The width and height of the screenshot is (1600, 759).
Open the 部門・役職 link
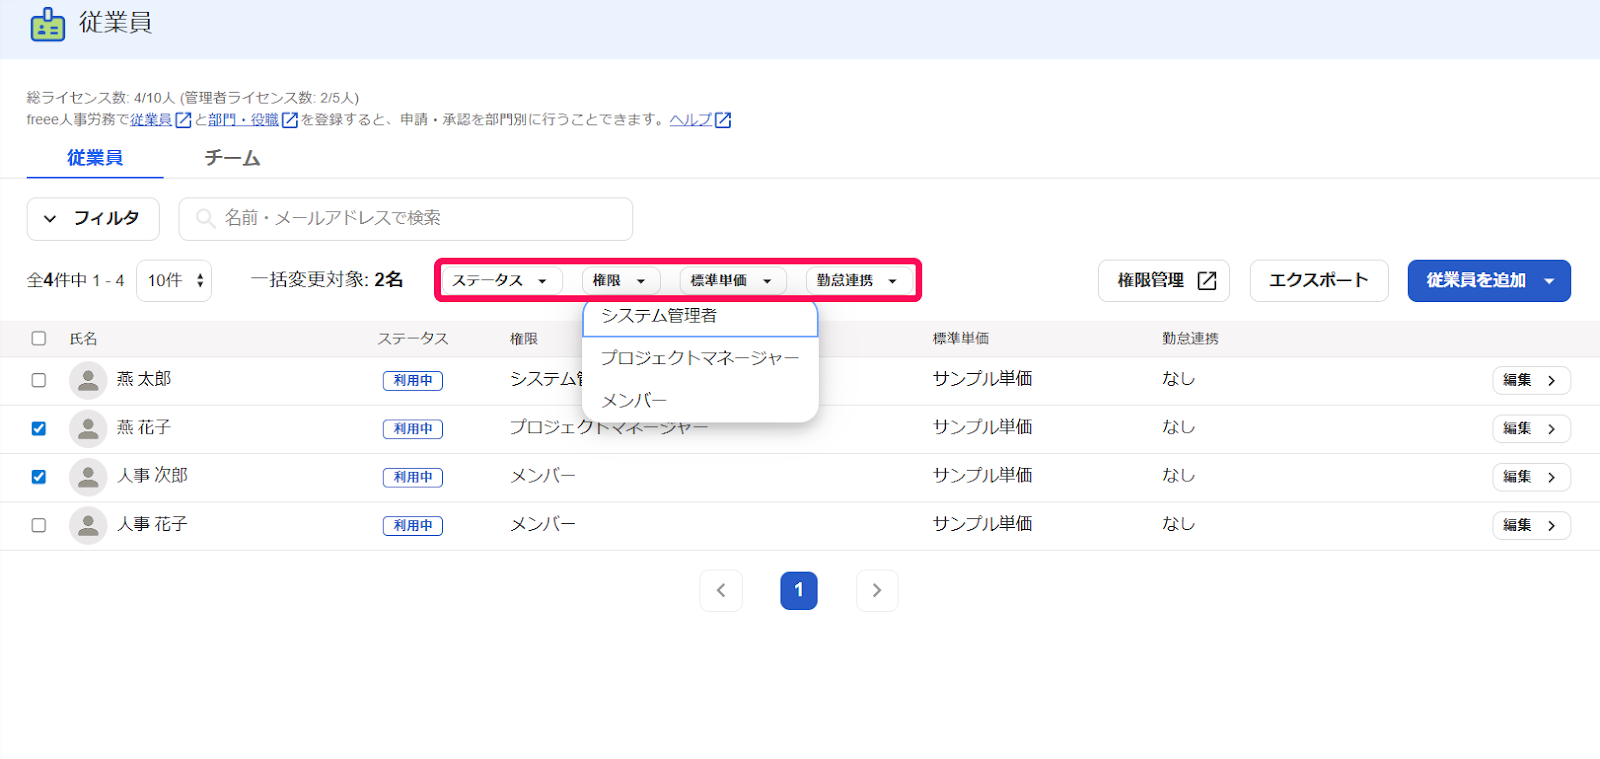(243, 120)
